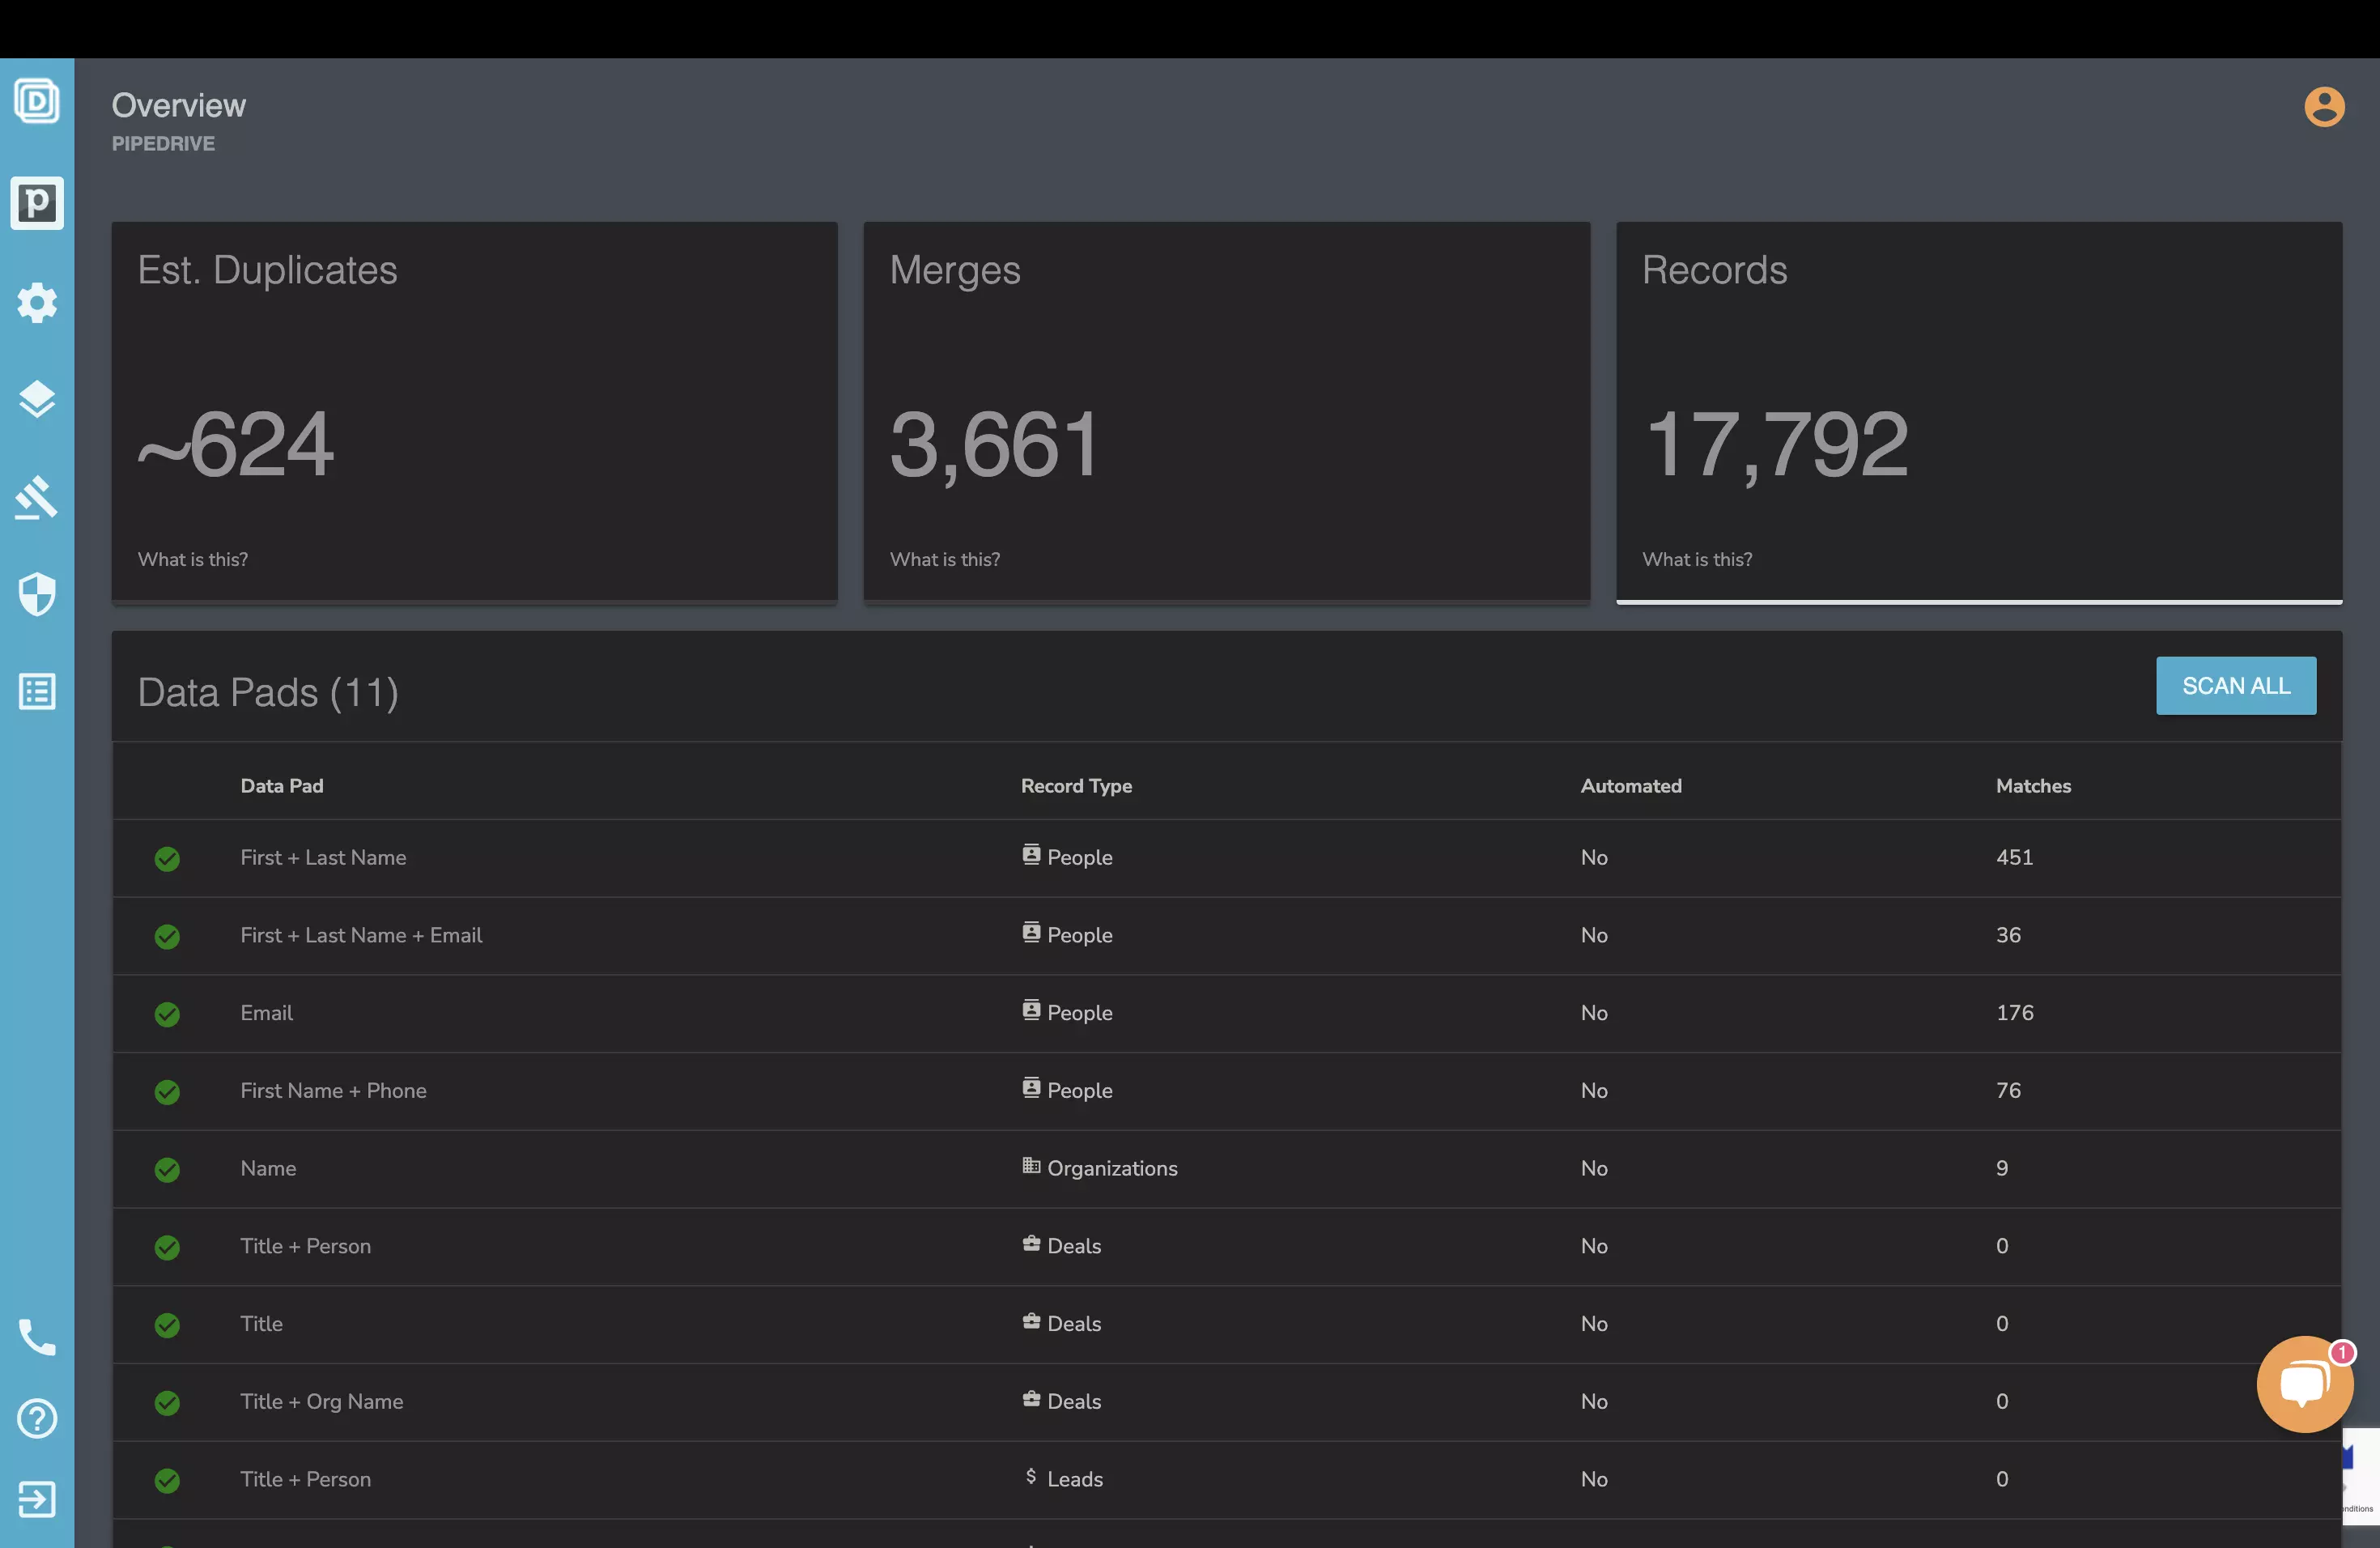
Task: Select Pipedrive from the sidebar navigation menu
Action: 37,203
